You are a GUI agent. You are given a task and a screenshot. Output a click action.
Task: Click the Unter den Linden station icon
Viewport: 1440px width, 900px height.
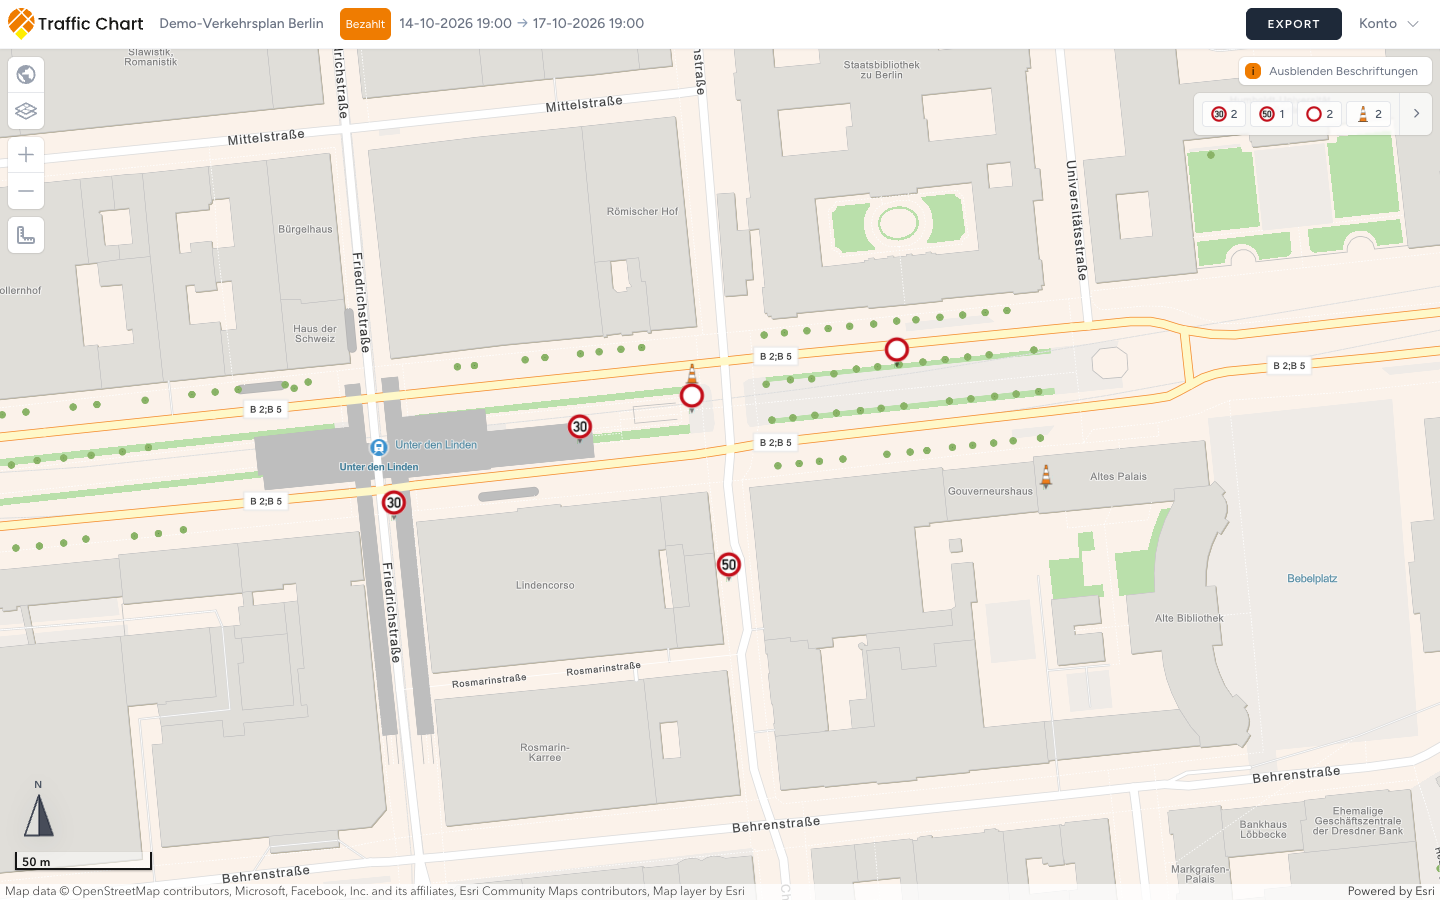pyautogui.click(x=379, y=447)
